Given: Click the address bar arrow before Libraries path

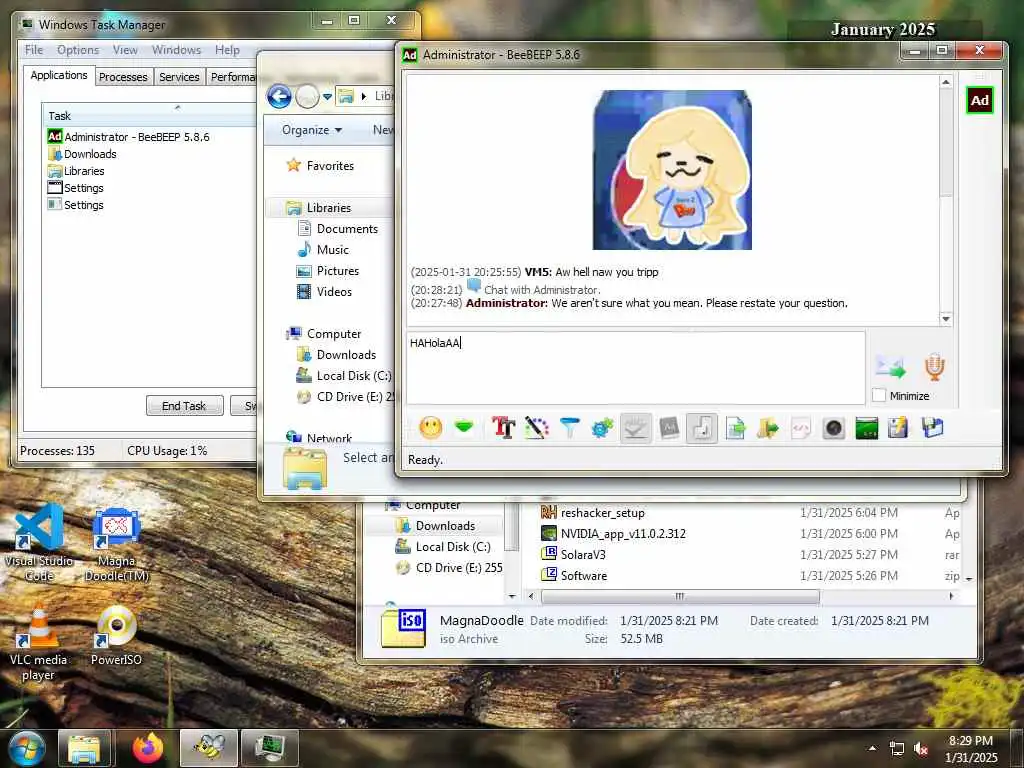Looking at the screenshot, I should (364, 97).
